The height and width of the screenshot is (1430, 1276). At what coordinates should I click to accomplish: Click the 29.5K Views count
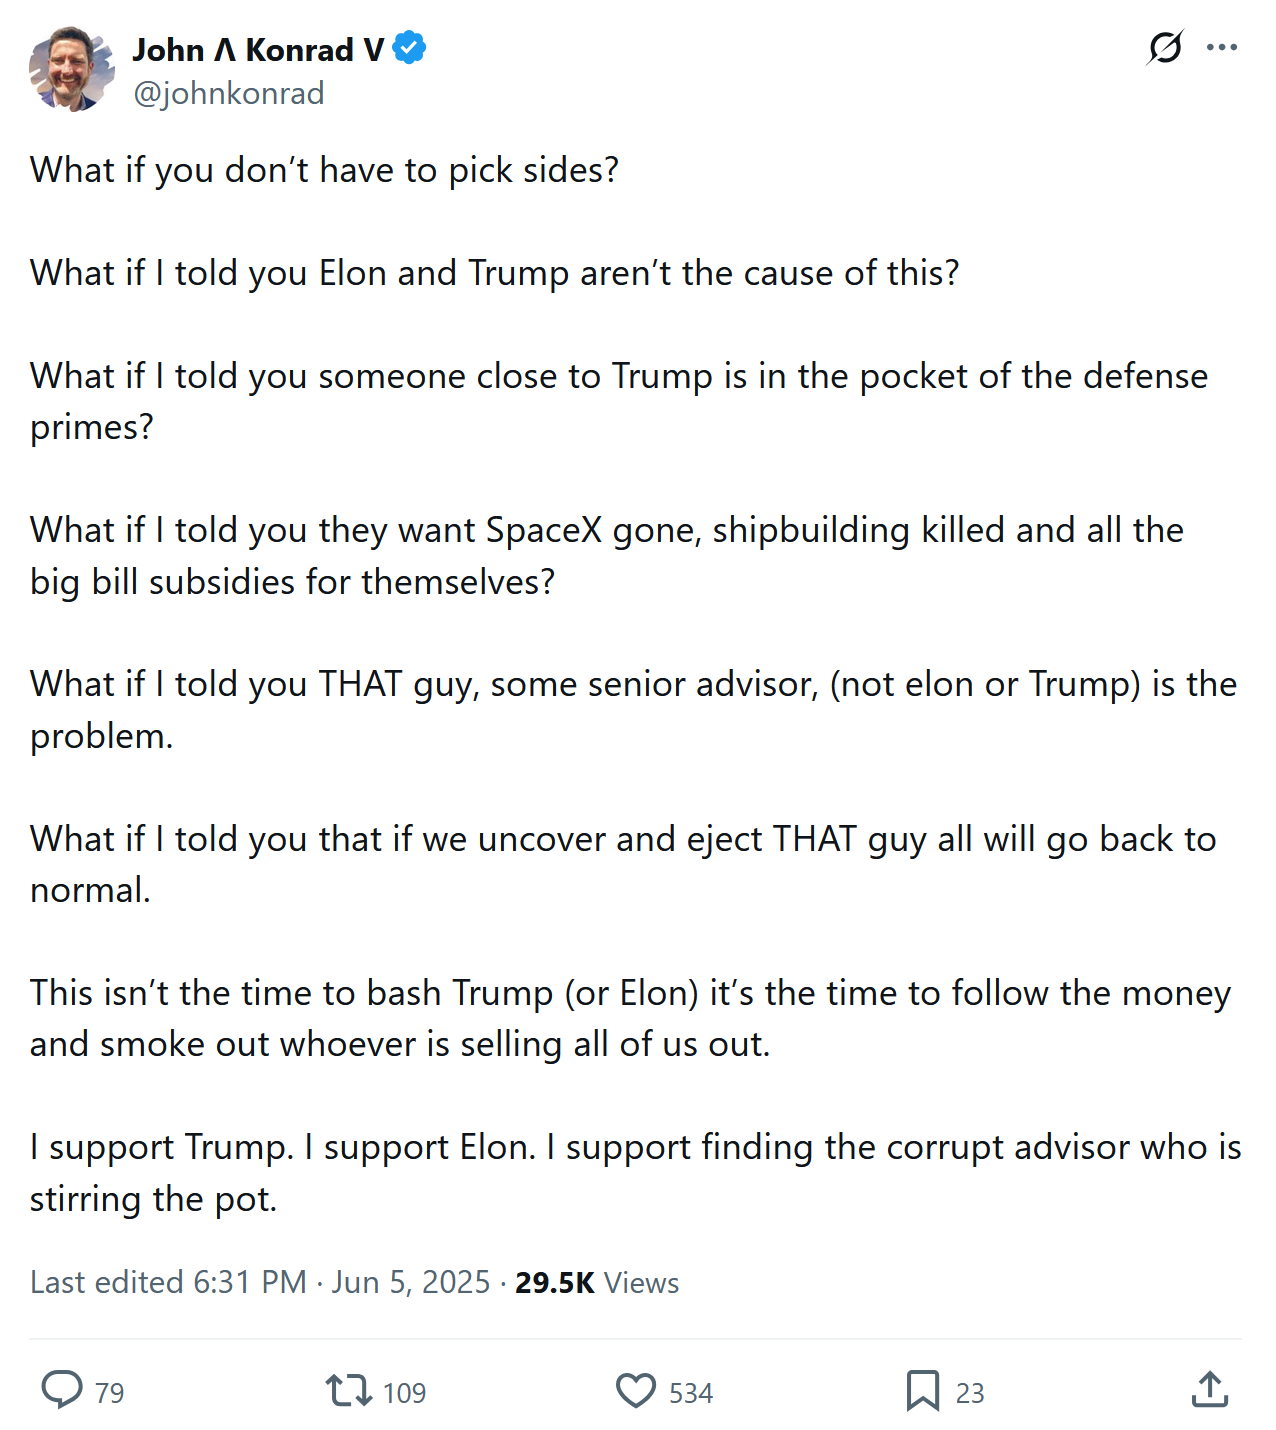coord(597,1282)
